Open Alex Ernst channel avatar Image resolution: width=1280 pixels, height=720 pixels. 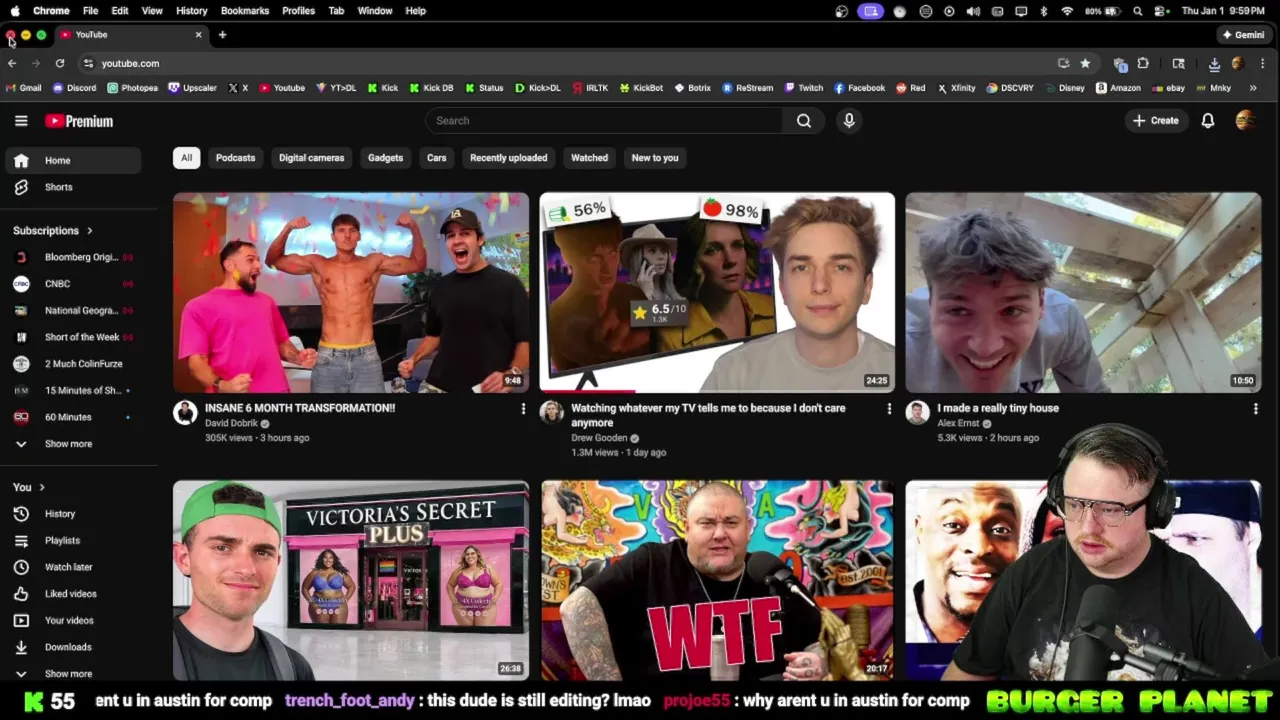[917, 413]
